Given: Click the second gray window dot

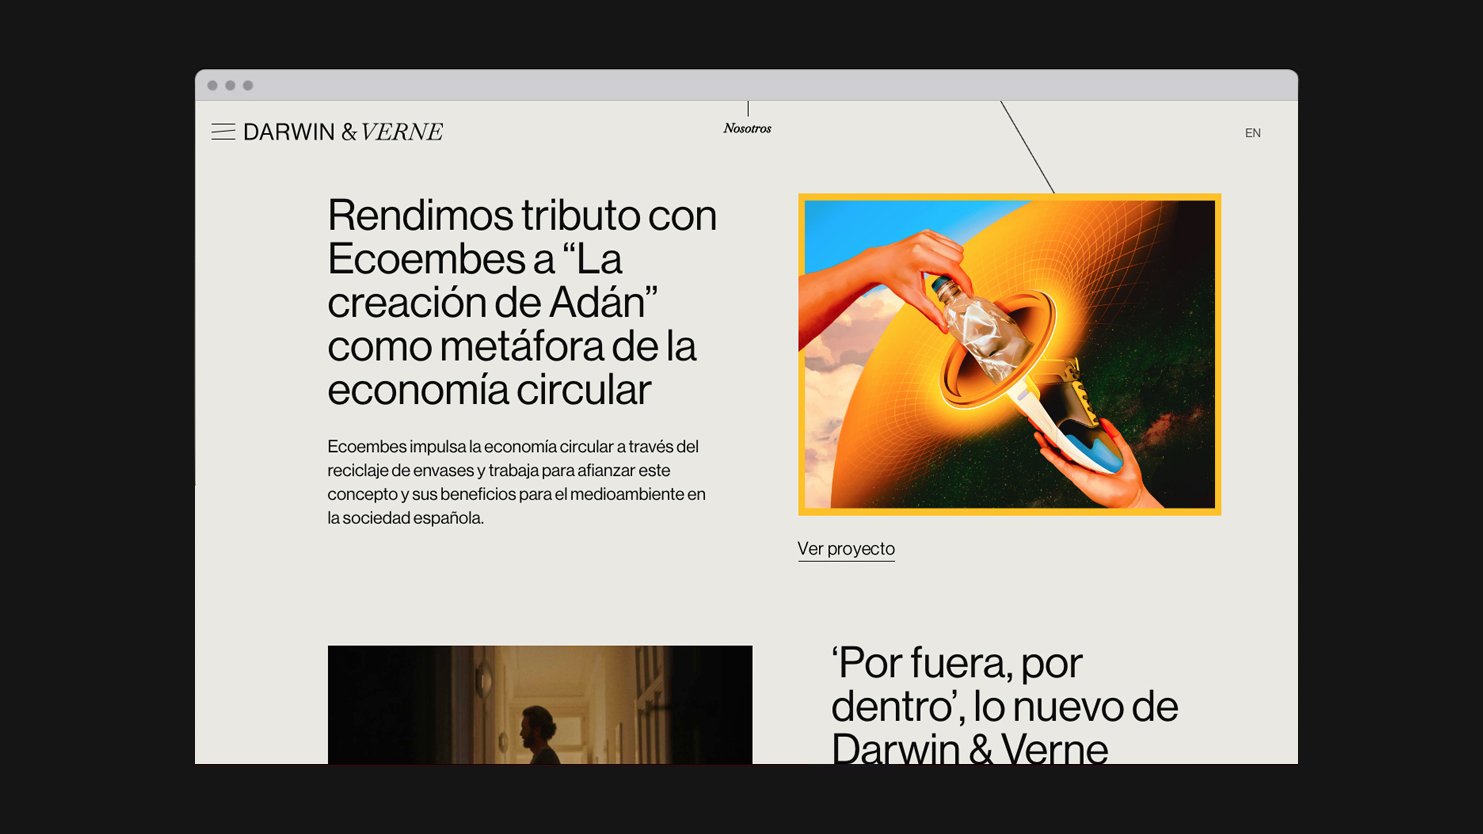Looking at the screenshot, I should click(x=230, y=86).
